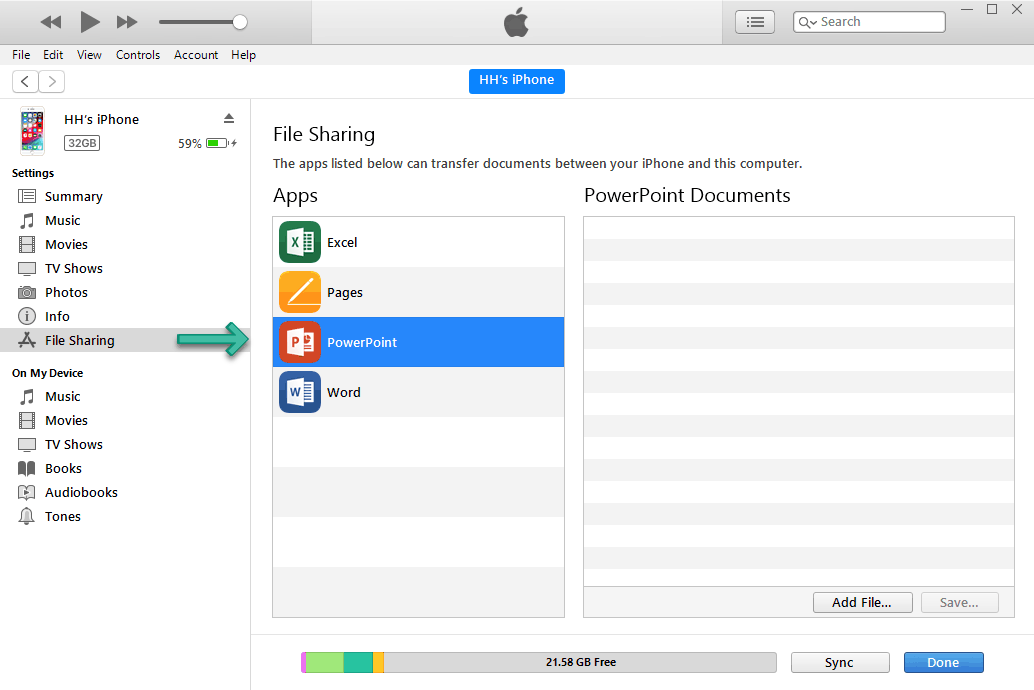Viewport: 1034px width, 690px height.
Task: Click the iPhone device thumbnail image
Action: pyautogui.click(x=32, y=131)
